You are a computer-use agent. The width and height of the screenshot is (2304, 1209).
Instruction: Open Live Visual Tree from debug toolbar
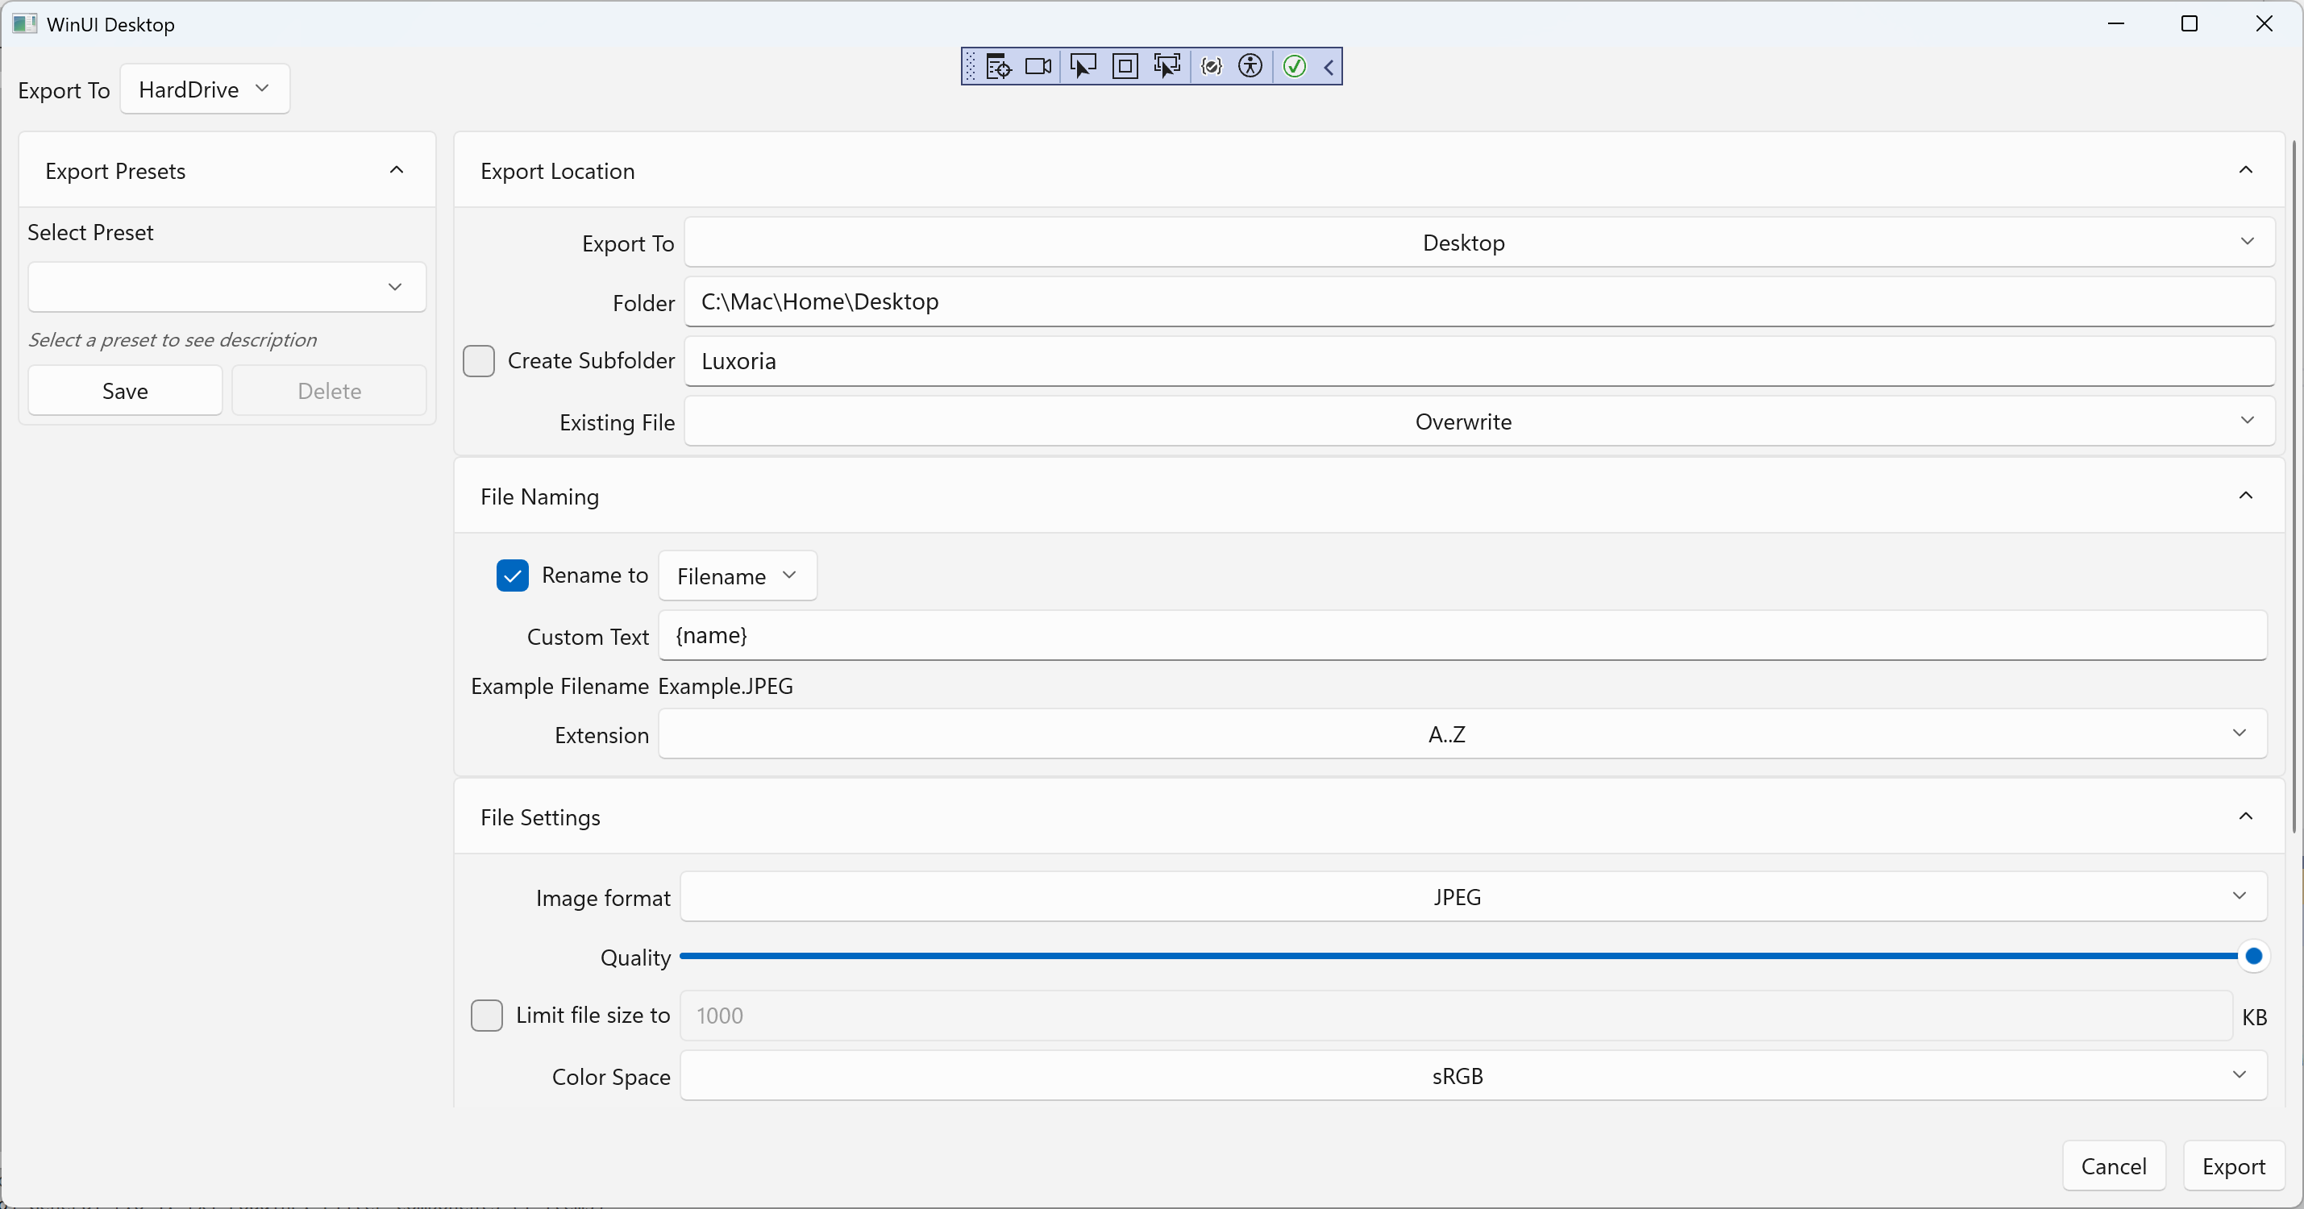click(x=997, y=67)
